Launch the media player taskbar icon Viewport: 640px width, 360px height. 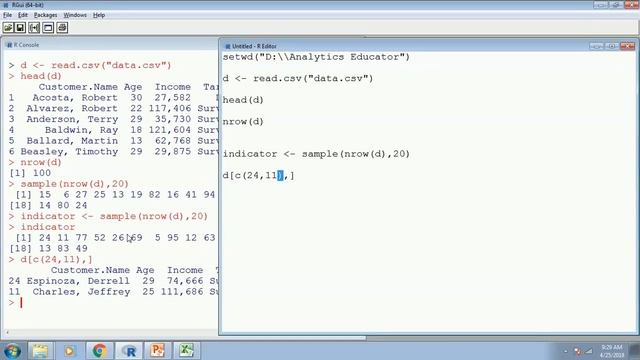(x=69, y=351)
